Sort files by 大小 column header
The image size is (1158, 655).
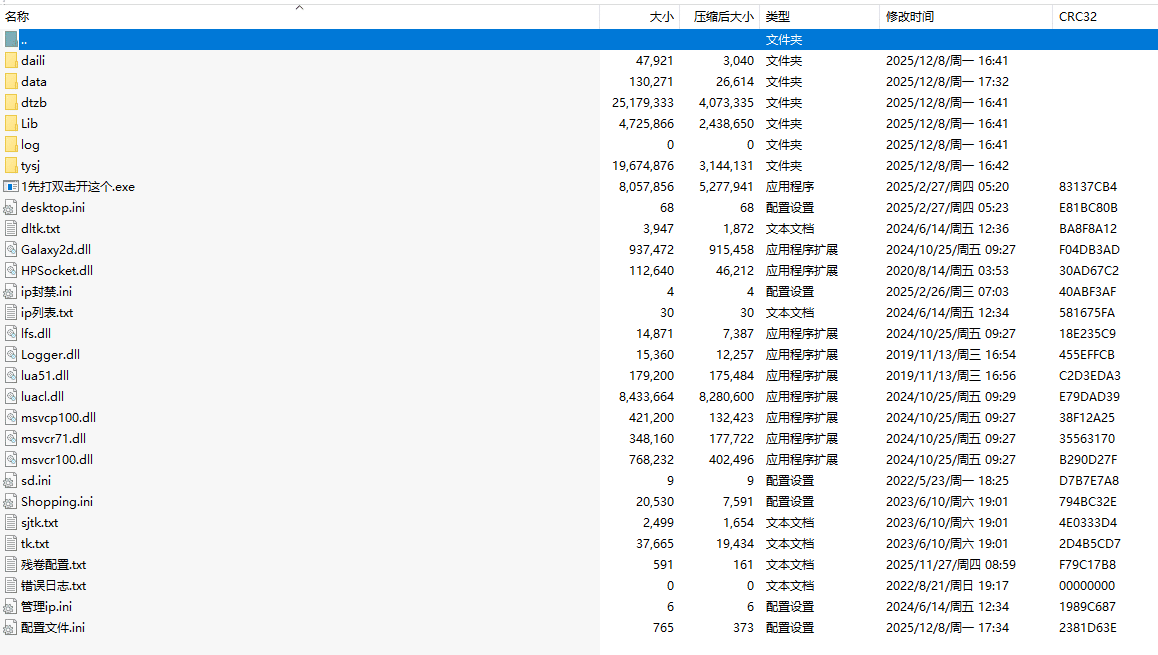[661, 17]
